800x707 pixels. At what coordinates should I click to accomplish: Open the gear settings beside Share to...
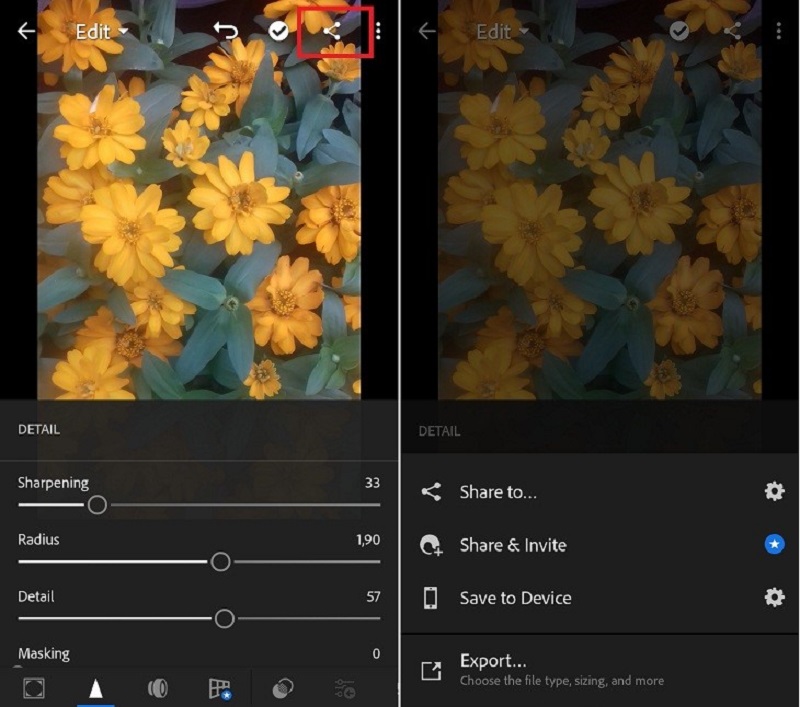[x=774, y=491]
